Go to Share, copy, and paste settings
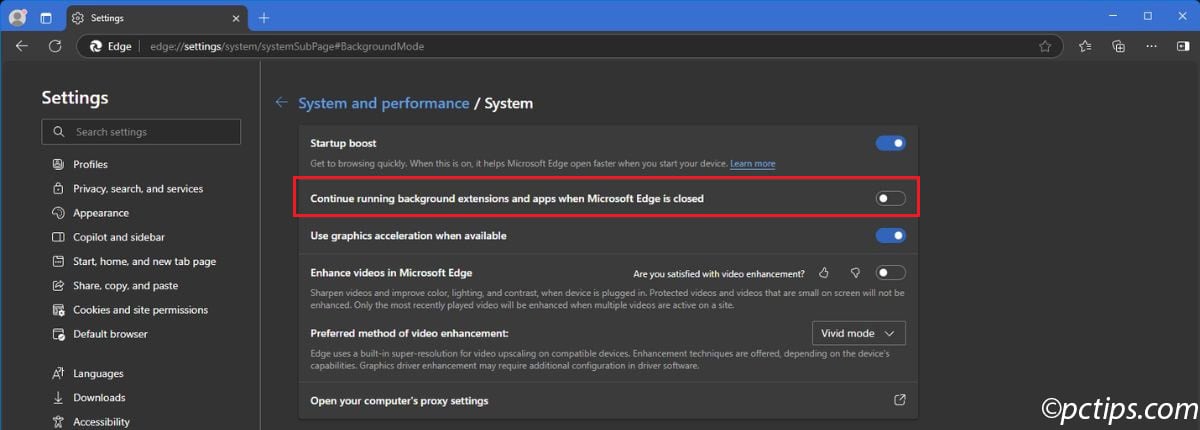1200x430 pixels. [126, 286]
